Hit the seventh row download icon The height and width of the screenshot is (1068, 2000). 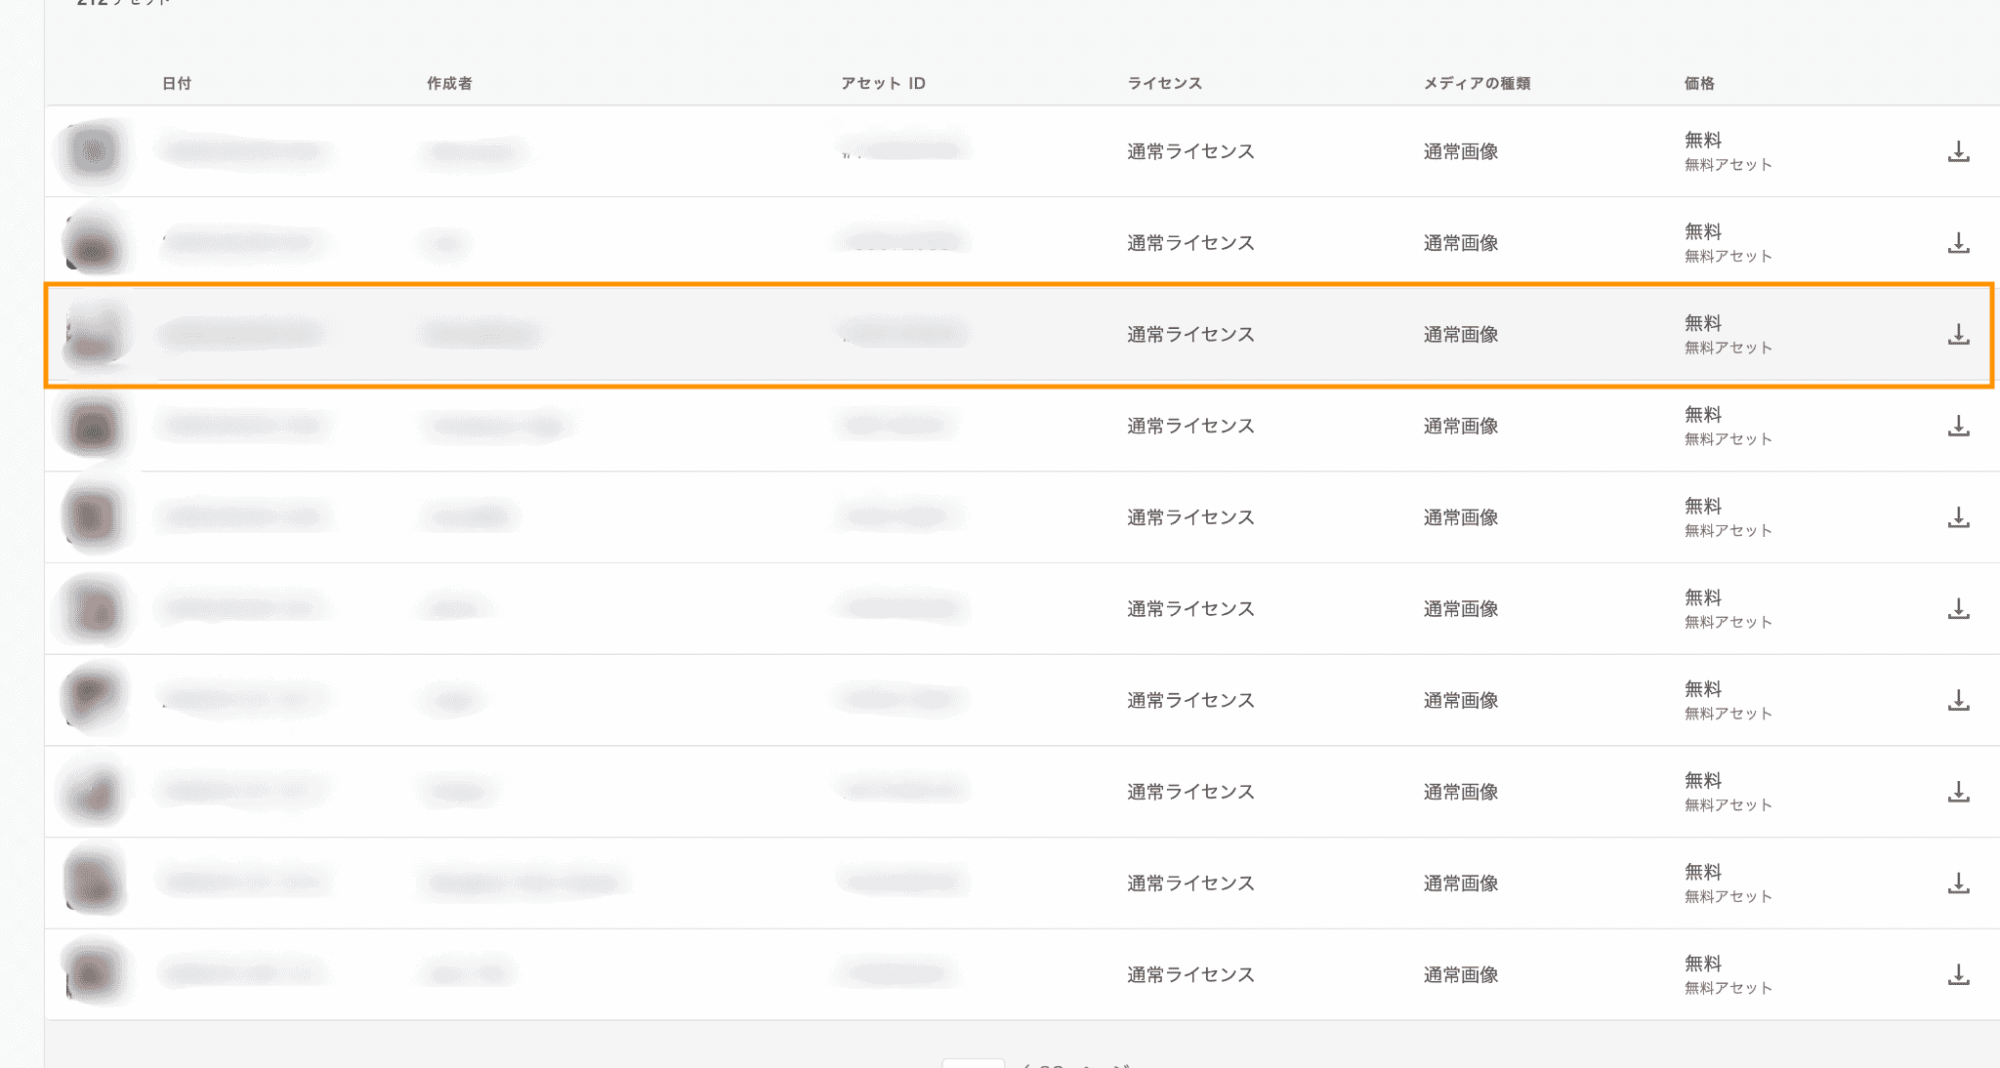(x=1958, y=700)
